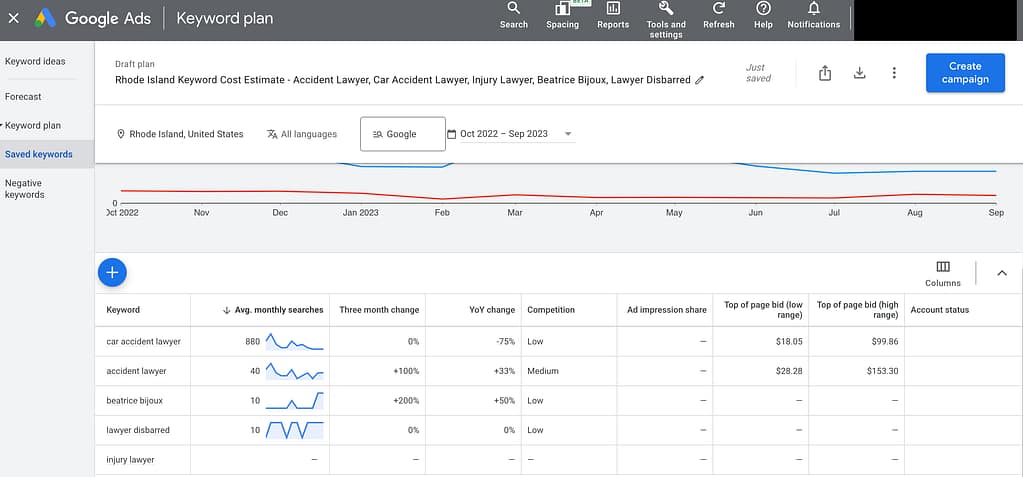Click the lawyer disbarred trend sparkline
Image resolution: width=1023 pixels, height=477 pixels.
294,430
